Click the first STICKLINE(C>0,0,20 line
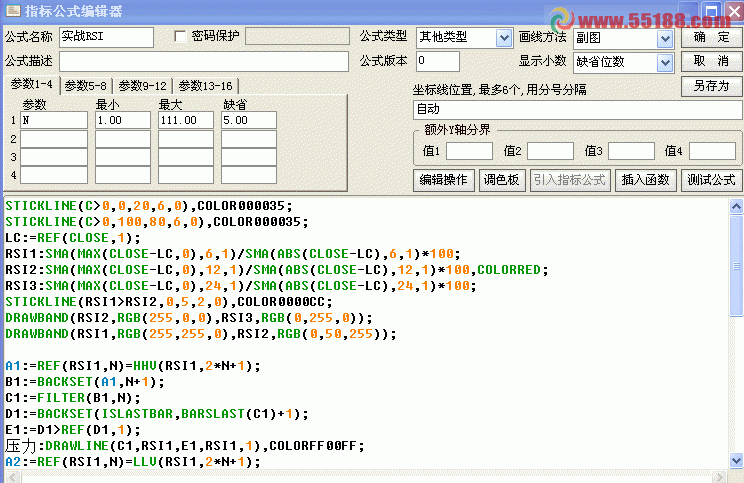744x483 pixels. 149,206
